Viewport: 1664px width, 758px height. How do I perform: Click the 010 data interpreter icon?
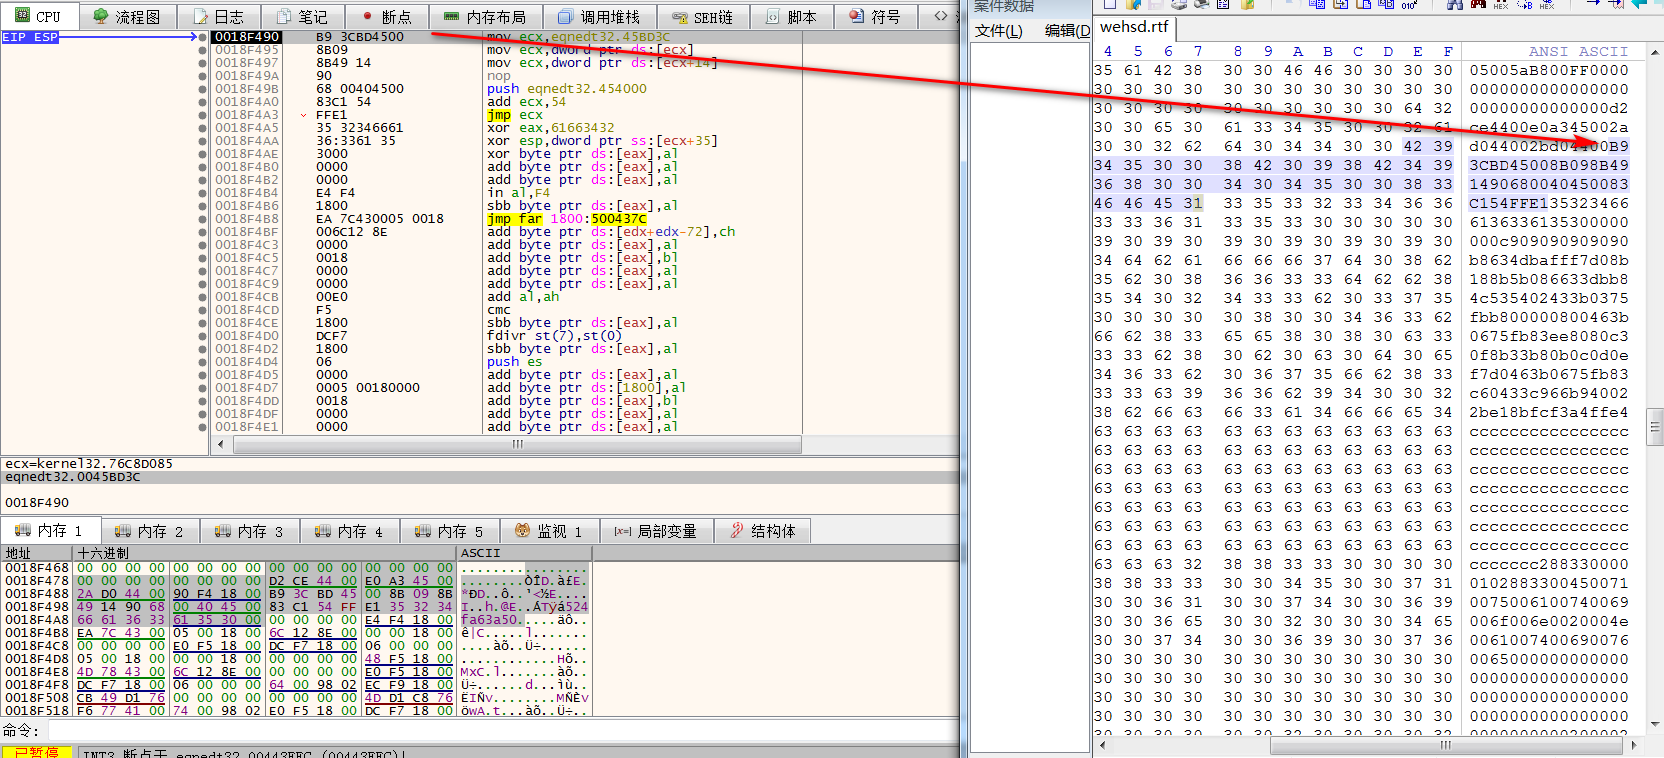click(1409, 4)
